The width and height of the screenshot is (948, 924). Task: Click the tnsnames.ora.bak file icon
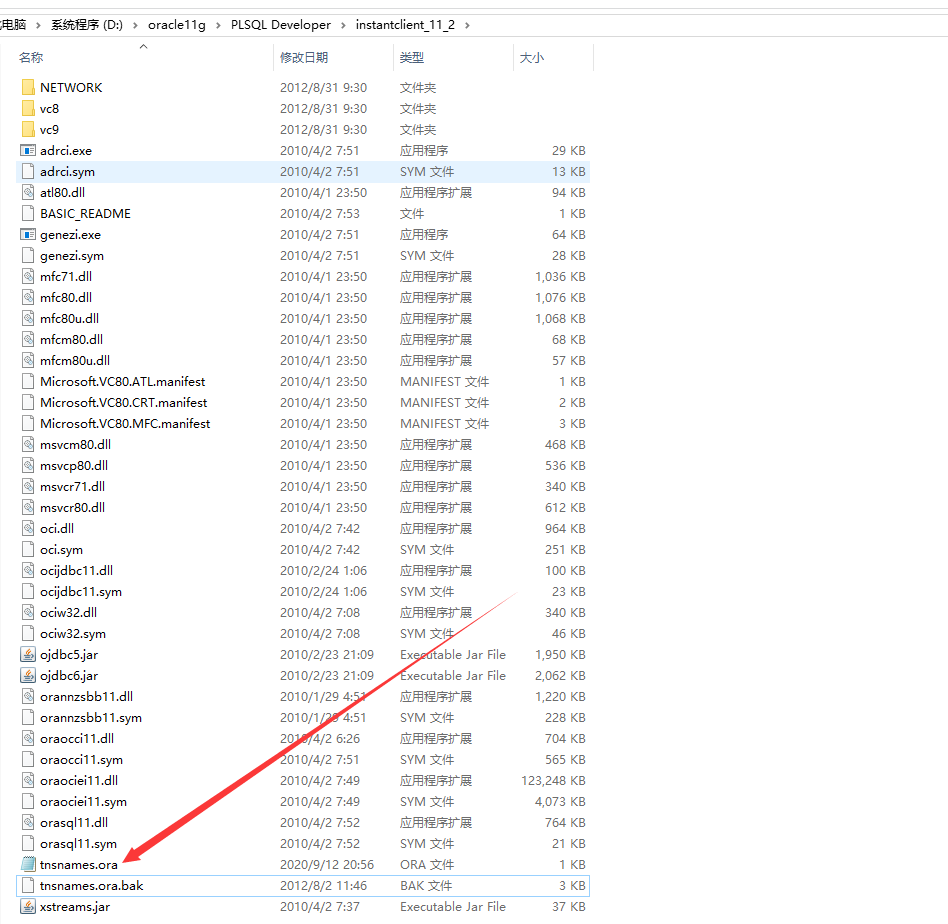point(28,885)
